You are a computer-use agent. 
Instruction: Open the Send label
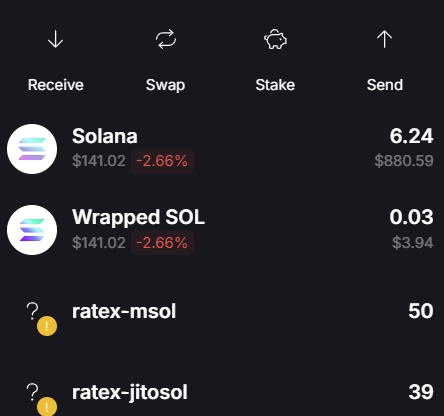pyautogui.click(x=385, y=85)
